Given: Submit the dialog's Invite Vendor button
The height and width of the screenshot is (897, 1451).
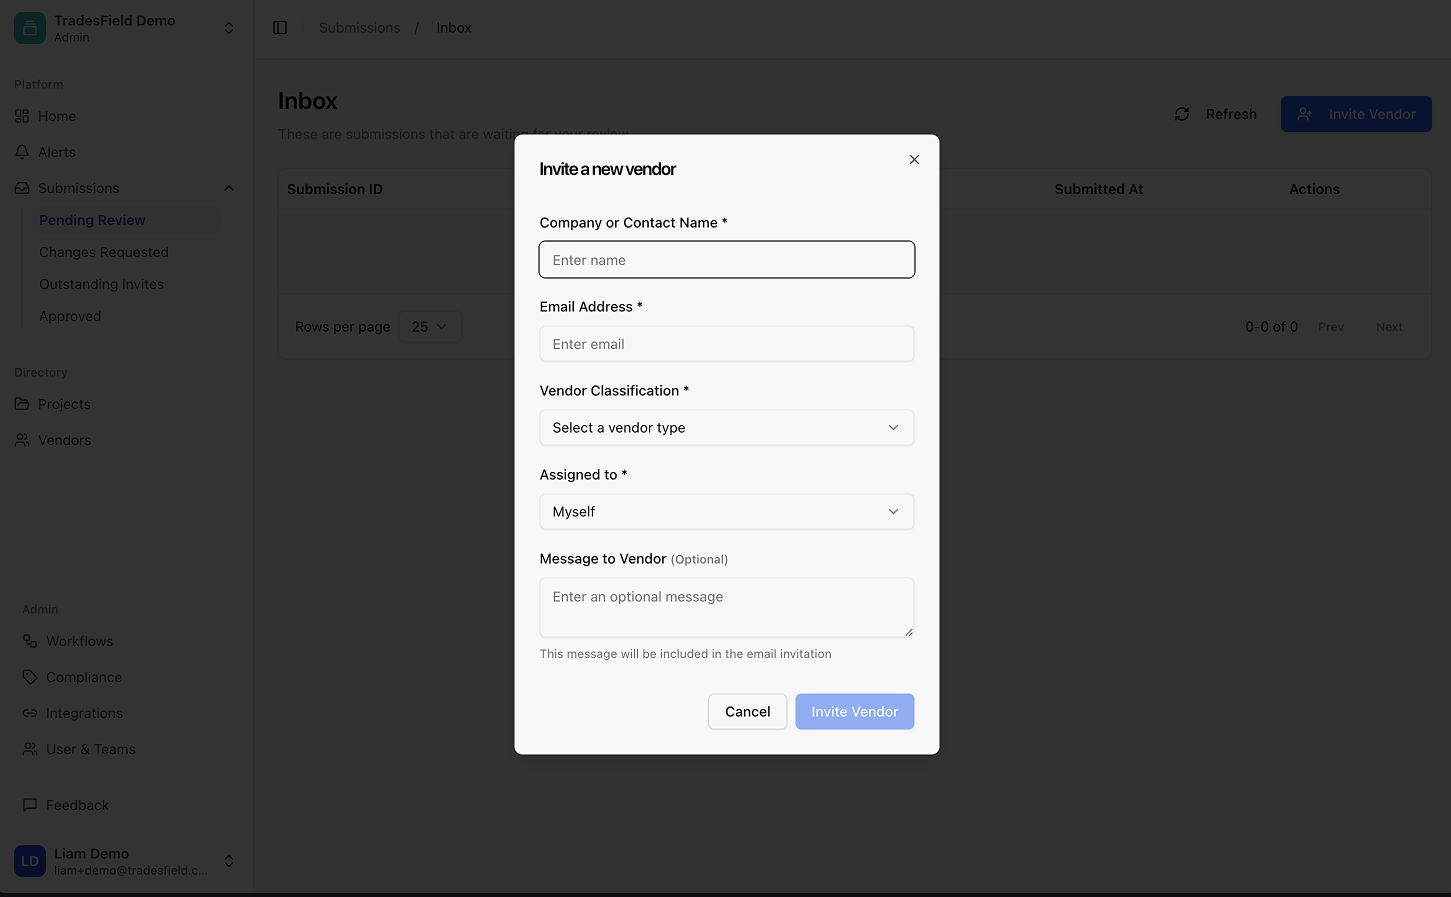Looking at the screenshot, I should [x=855, y=712].
